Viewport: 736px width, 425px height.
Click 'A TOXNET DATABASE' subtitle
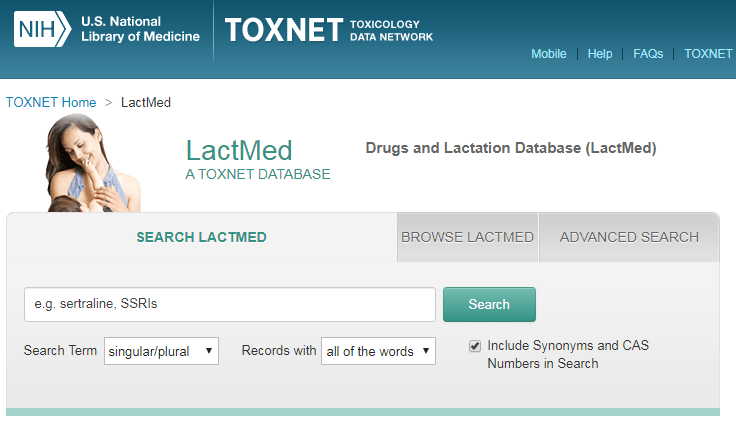258,174
